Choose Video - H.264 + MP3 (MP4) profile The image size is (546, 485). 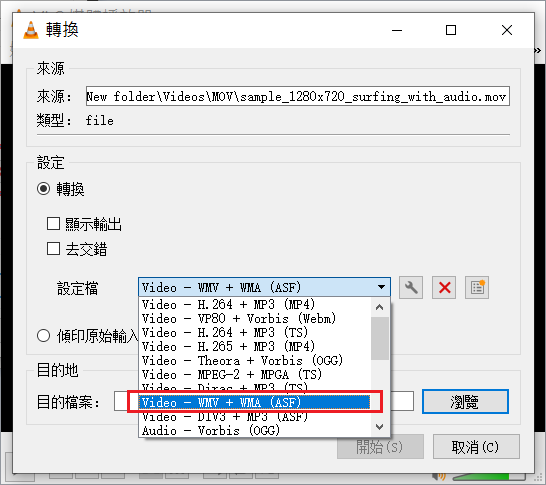[x=255, y=304]
